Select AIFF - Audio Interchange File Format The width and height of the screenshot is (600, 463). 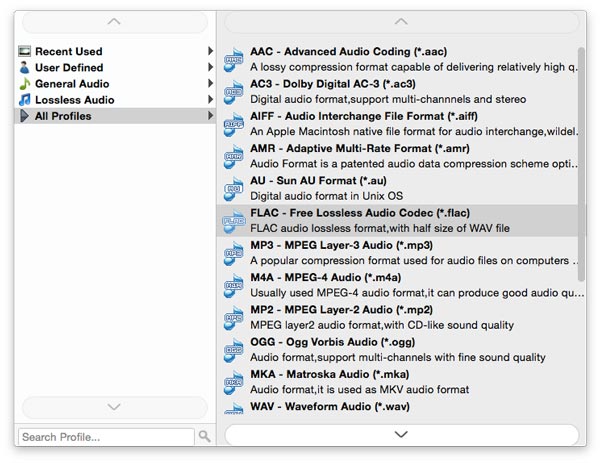pyautogui.click(x=398, y=124)
